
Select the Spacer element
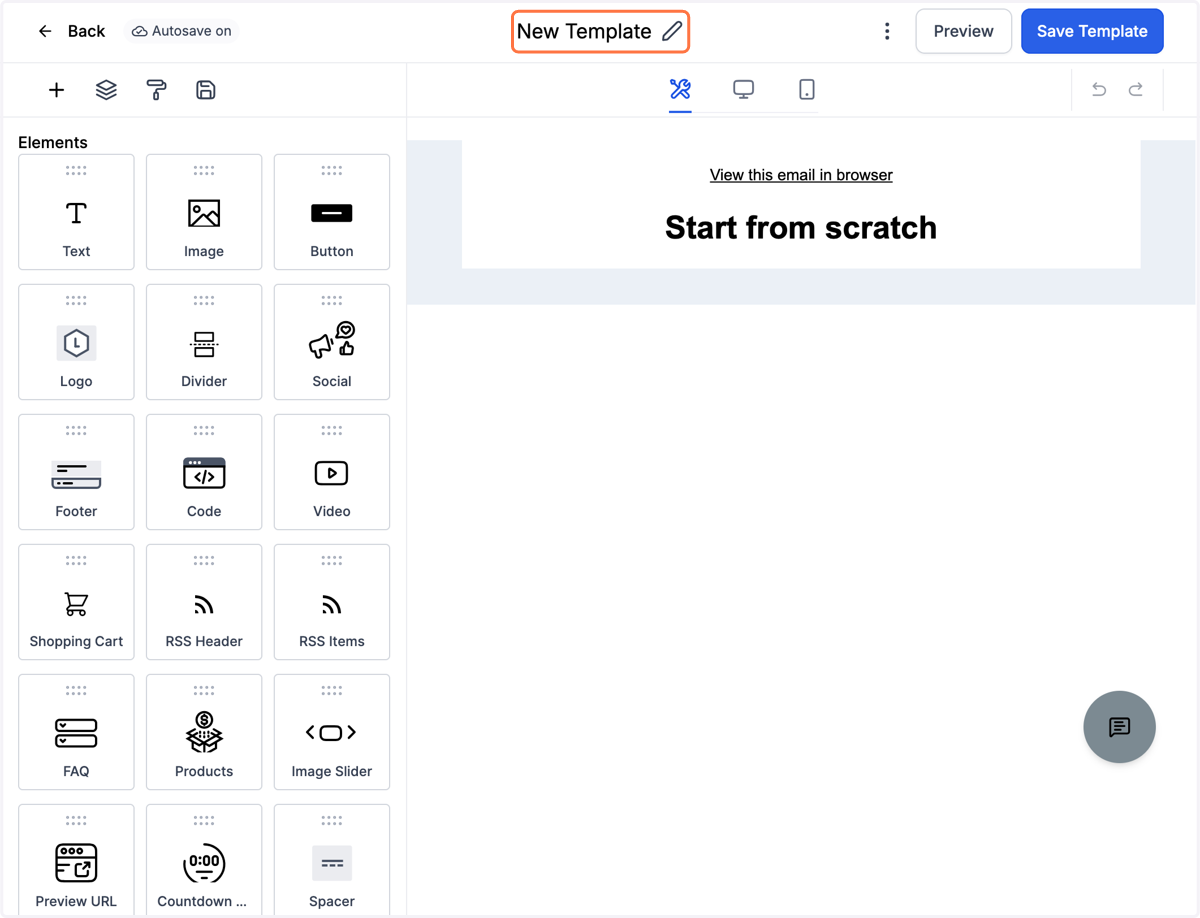point(332,861)
